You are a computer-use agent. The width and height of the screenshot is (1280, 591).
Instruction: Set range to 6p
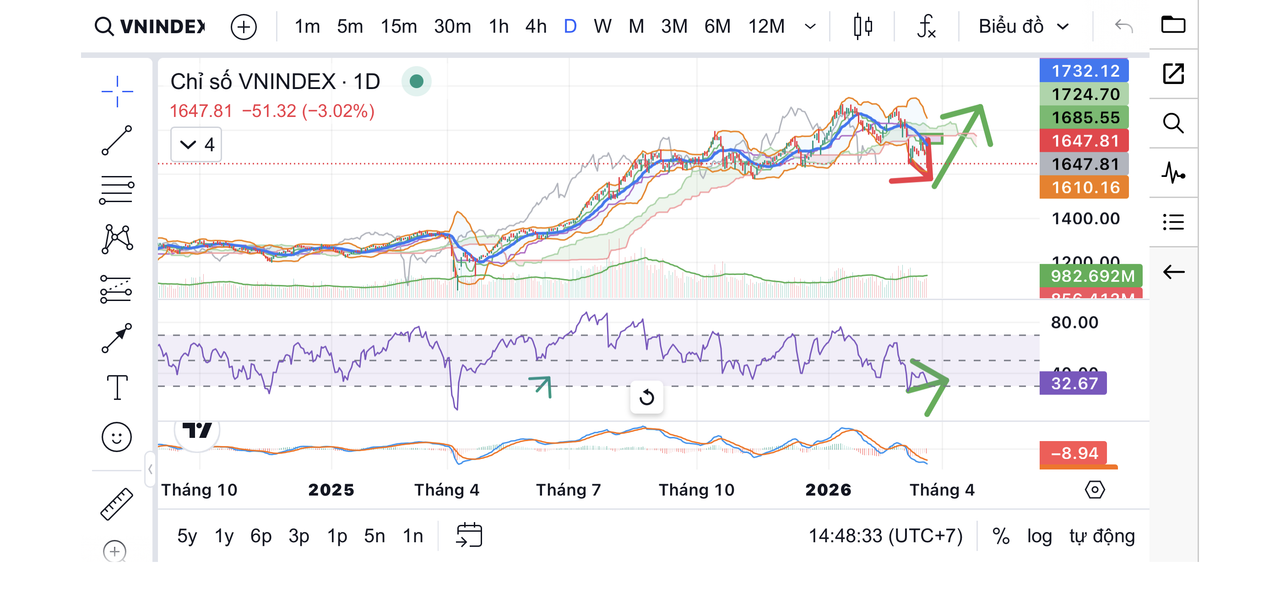pos(261,536)
